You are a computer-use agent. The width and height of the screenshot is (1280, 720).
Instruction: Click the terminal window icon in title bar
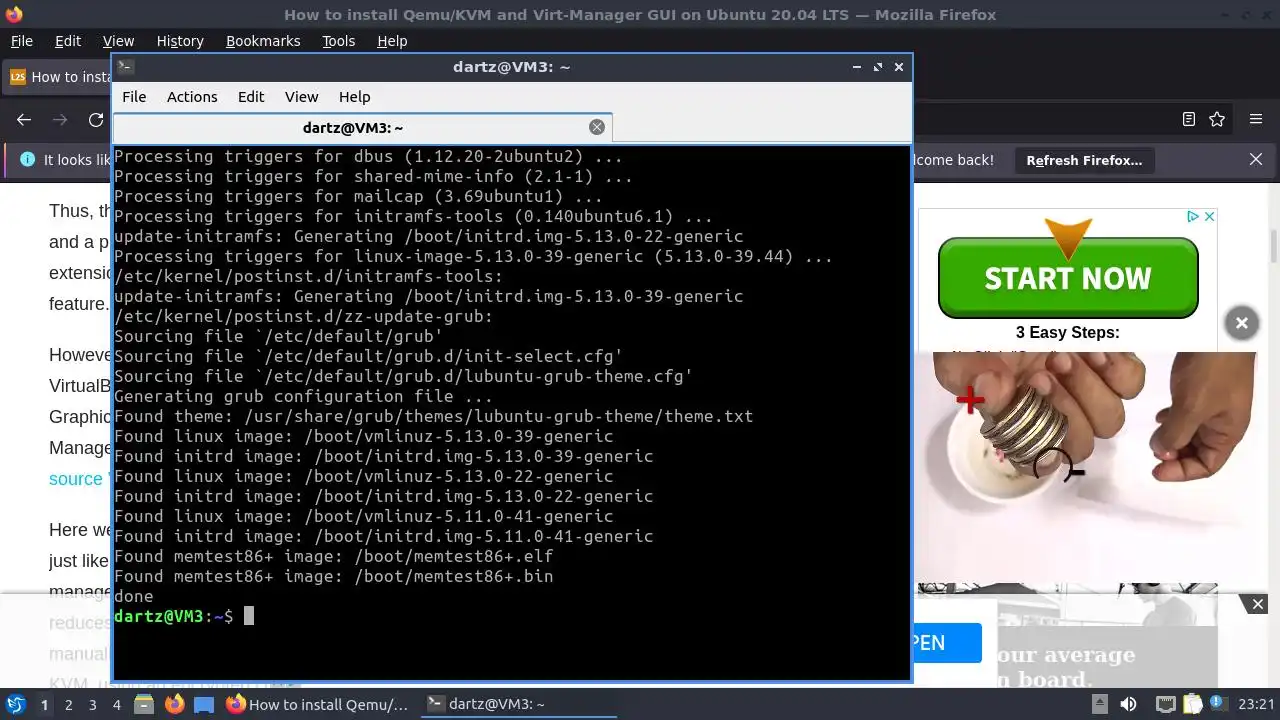click(125, 67)
